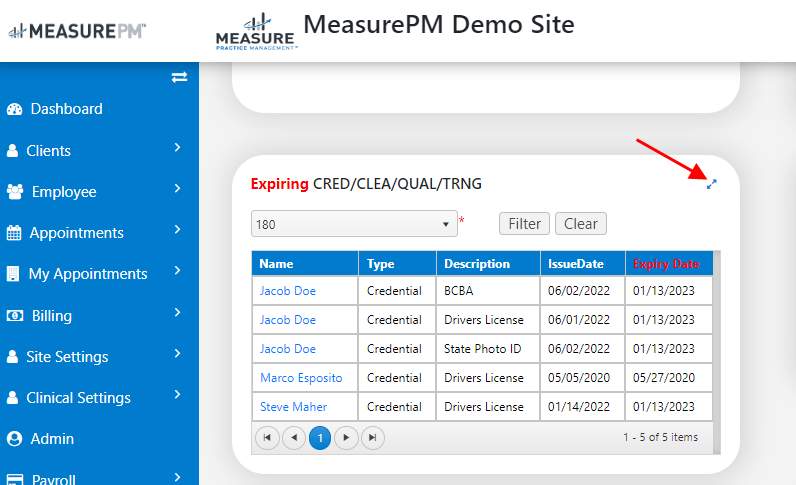
Task: Open Jacob Doe link in BCBA row
Action: click(x=288, y=291)
